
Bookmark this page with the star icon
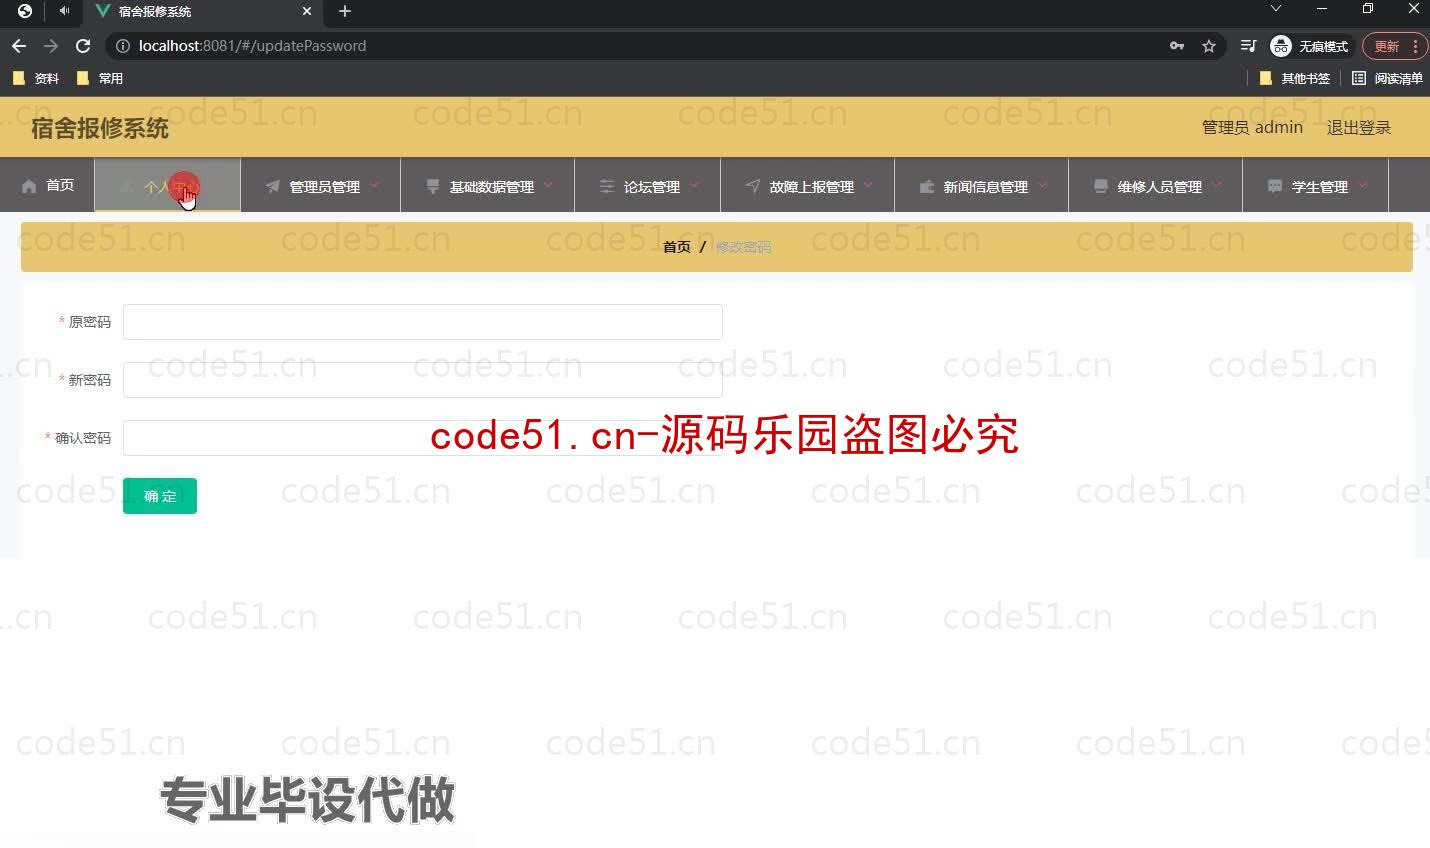coord(1209,46)
